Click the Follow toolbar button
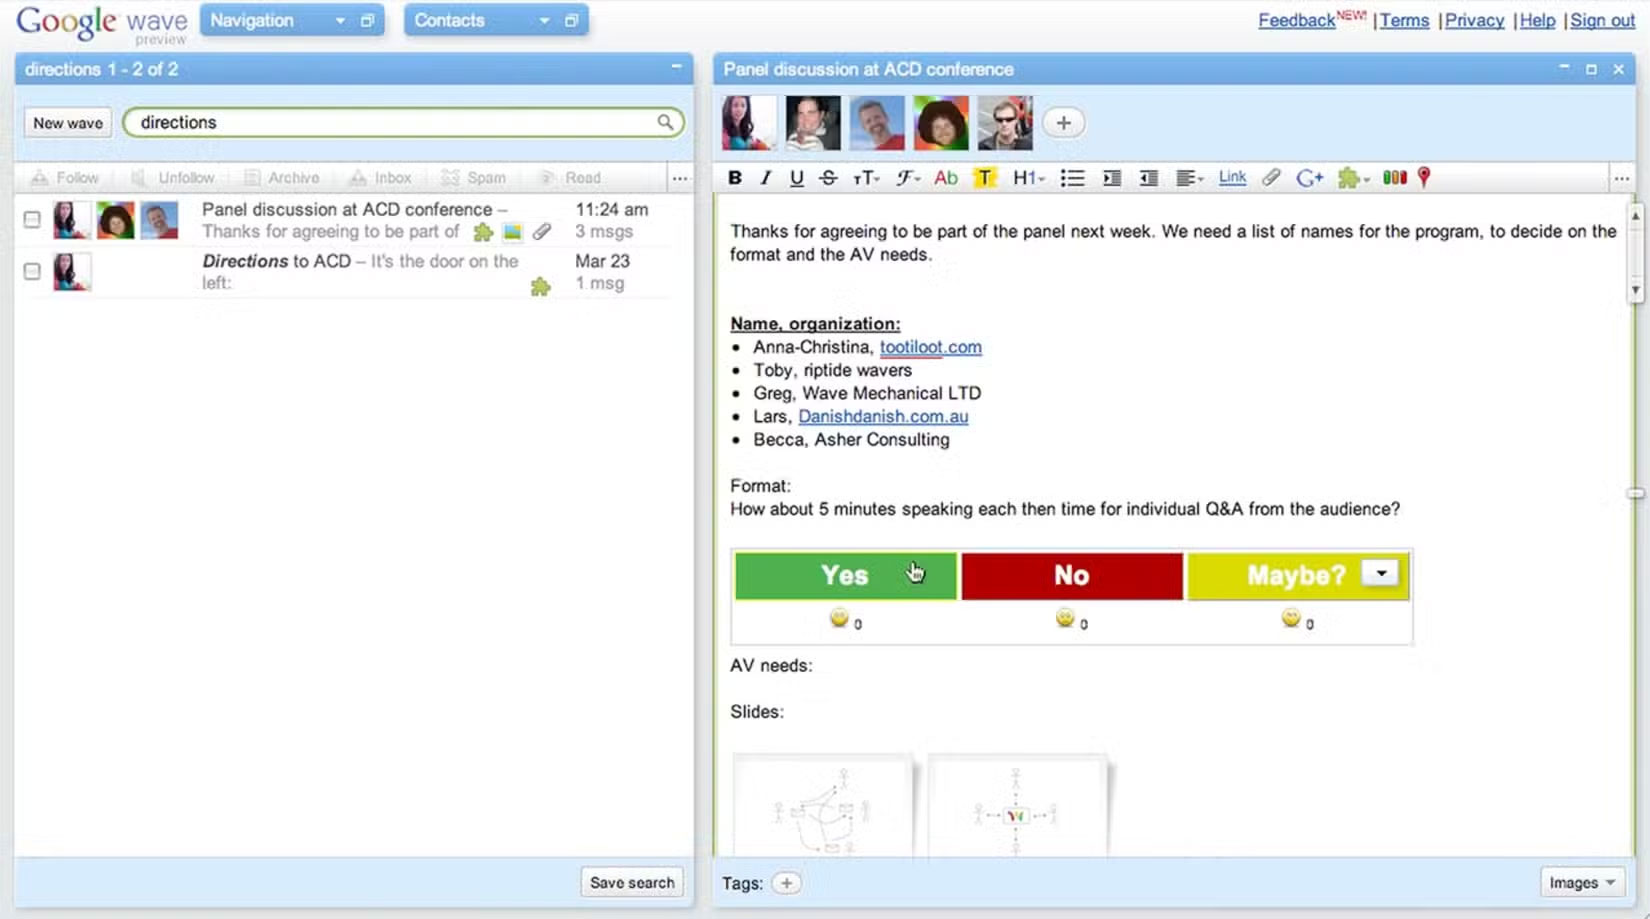This screenshot has height=919, width=1650. 65,178
